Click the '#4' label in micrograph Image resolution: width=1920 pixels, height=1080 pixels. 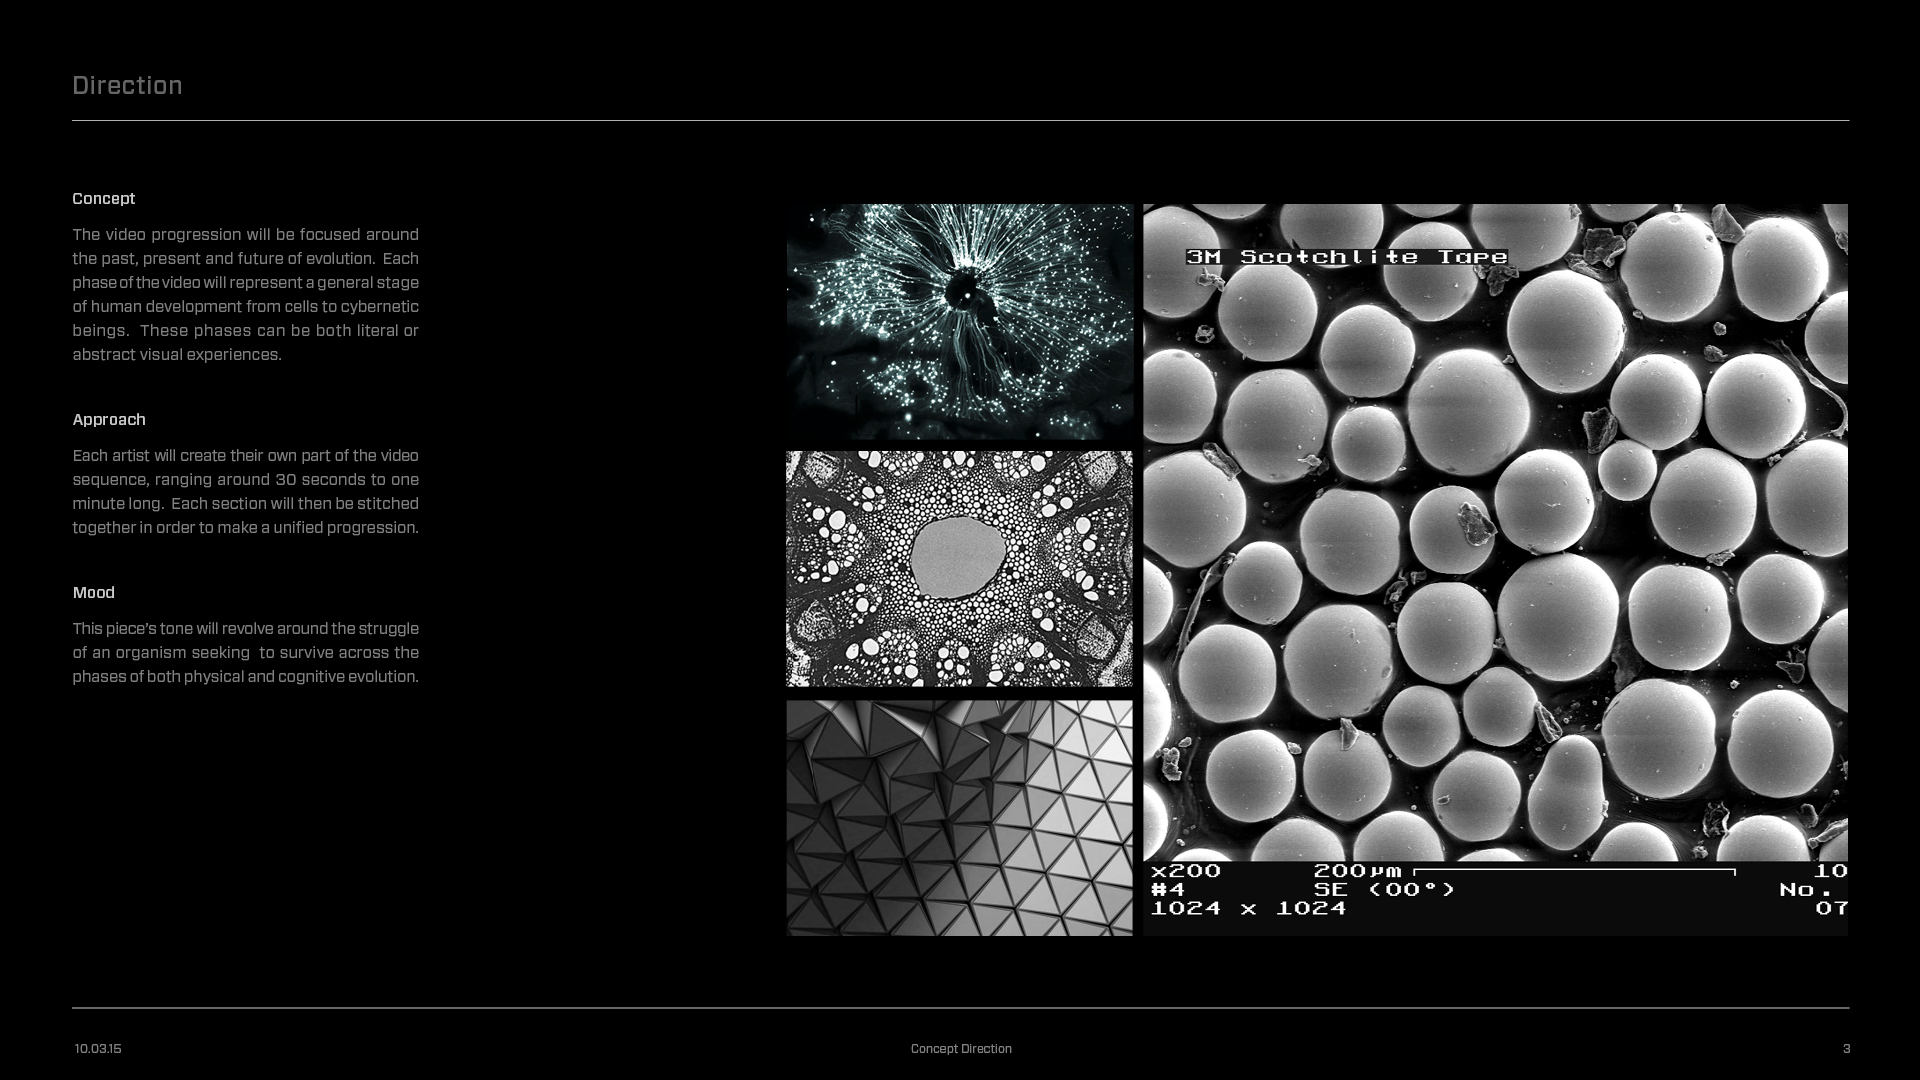[1168, 889]
